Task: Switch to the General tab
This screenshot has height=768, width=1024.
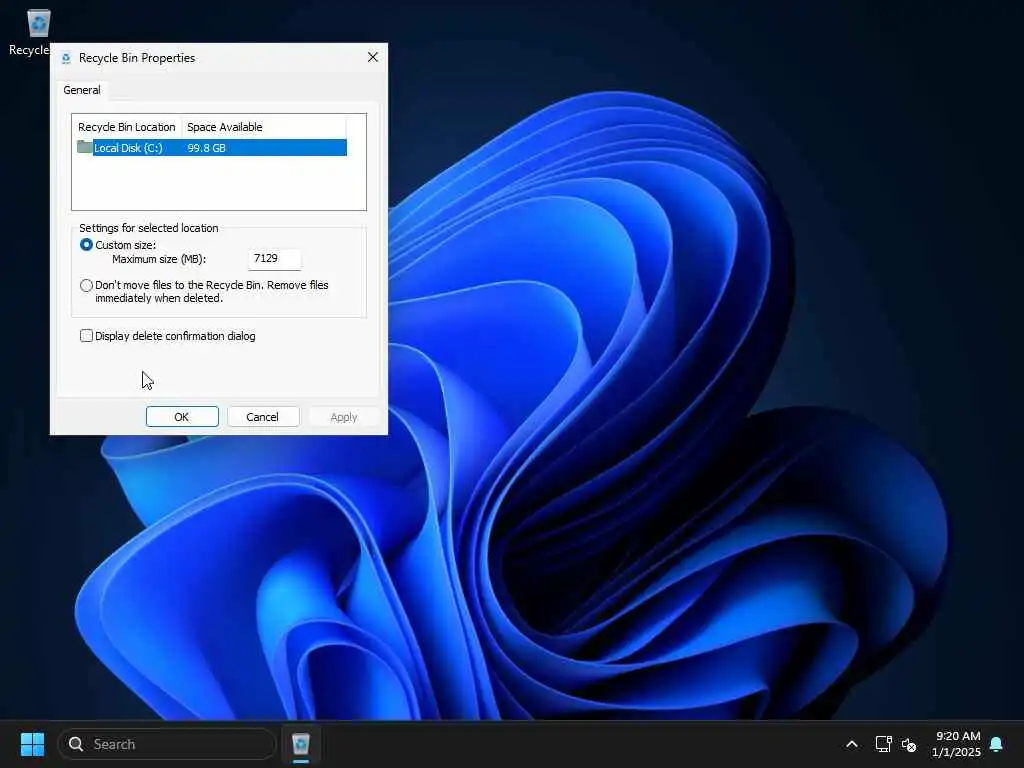Action: coord(82,90)
